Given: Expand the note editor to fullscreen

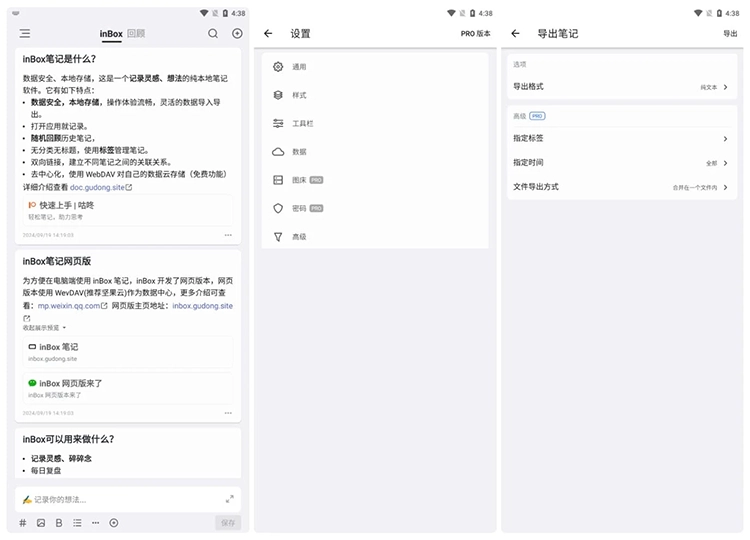Looking at the screenshot, I should point(229,498).
